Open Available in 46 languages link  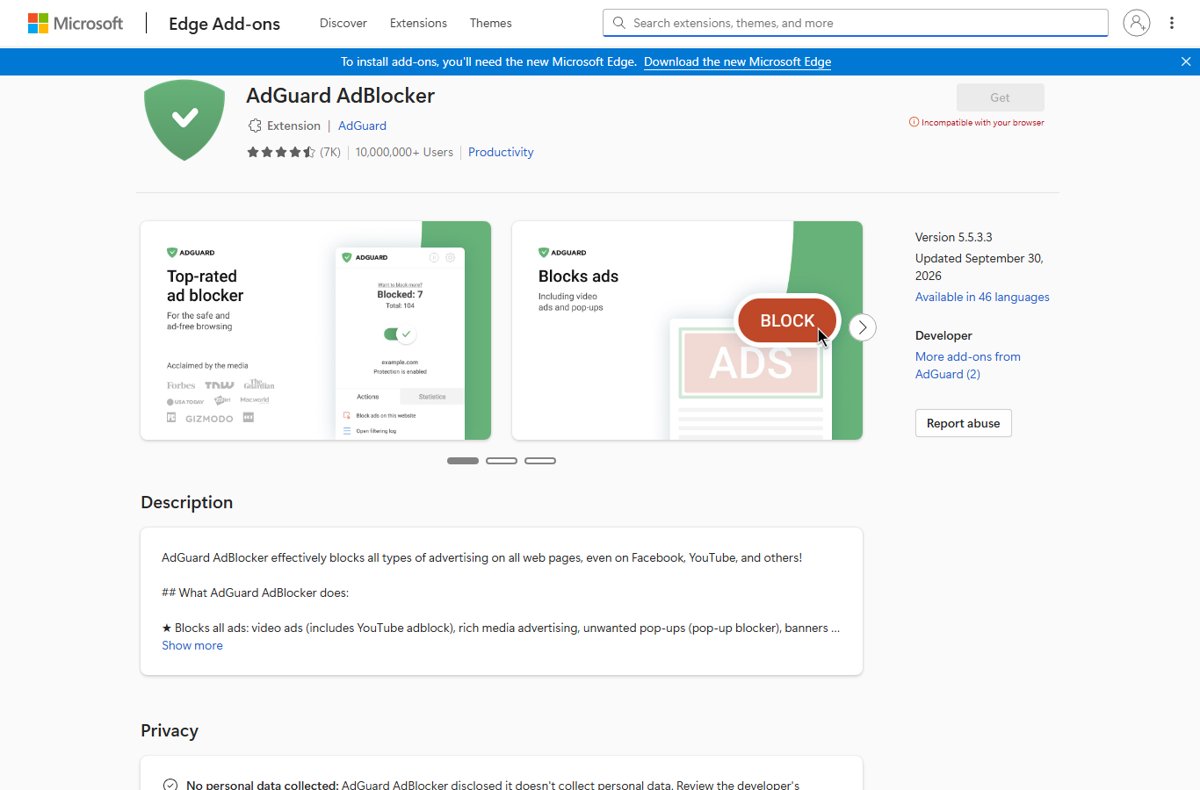tap(982, 297)
